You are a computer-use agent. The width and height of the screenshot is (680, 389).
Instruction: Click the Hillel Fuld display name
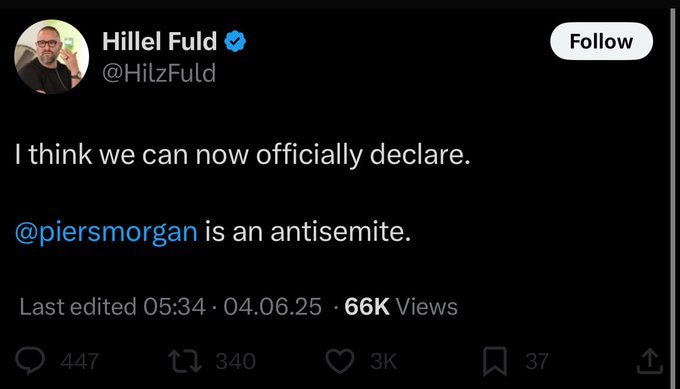[x=160, y=41]
